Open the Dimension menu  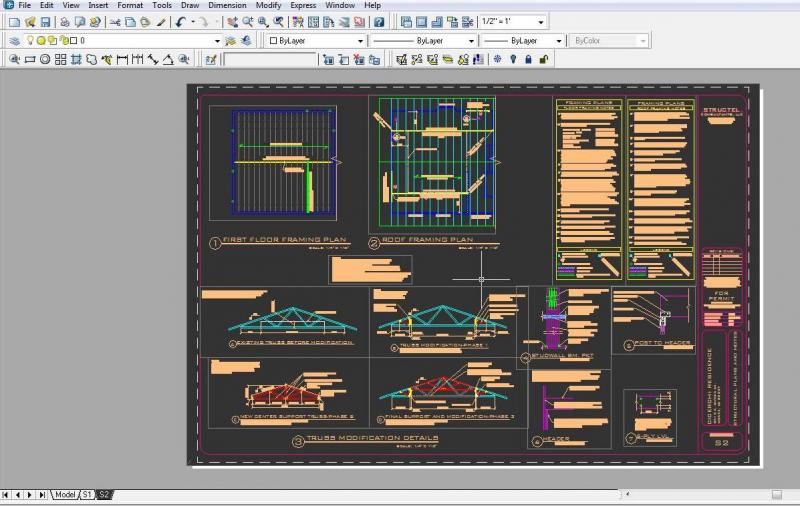point(227,5)
